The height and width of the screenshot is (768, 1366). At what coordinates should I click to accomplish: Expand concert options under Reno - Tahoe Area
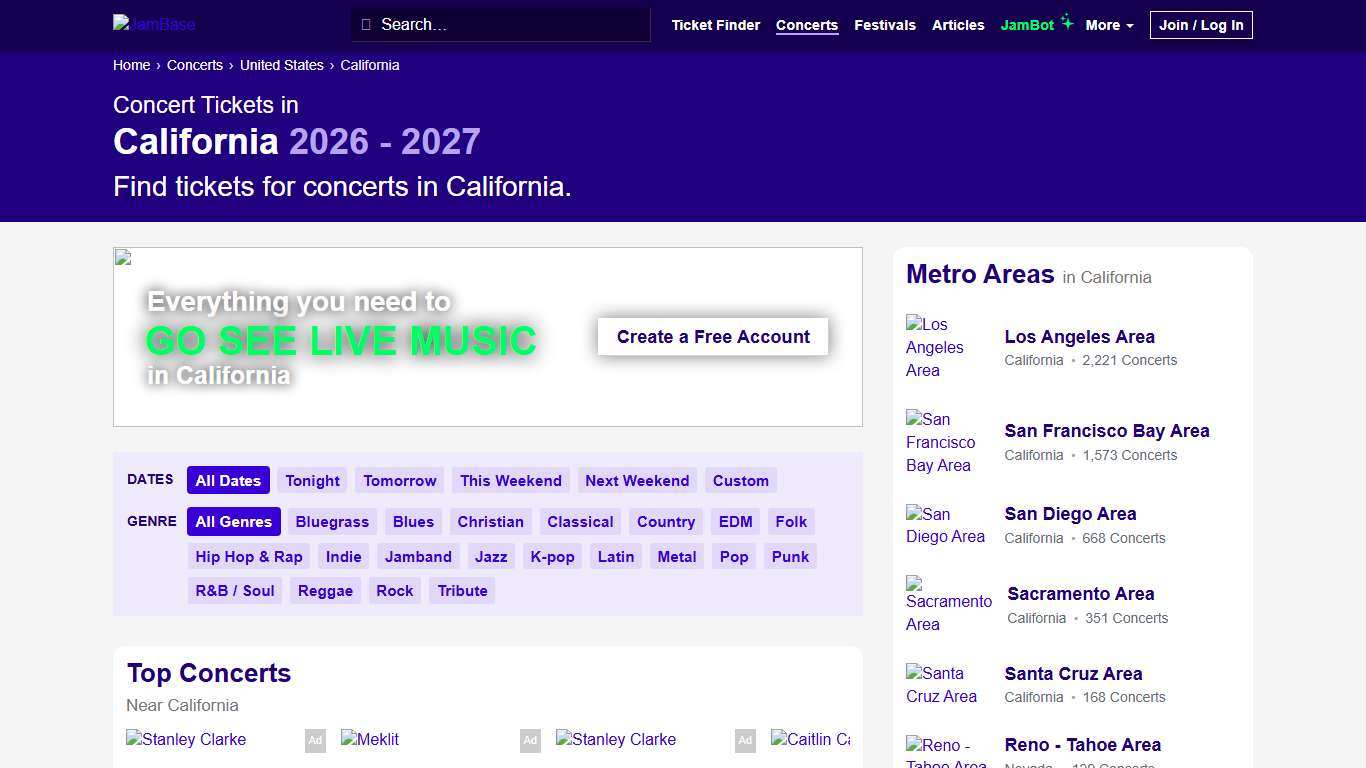click(x=1082, y=745)
